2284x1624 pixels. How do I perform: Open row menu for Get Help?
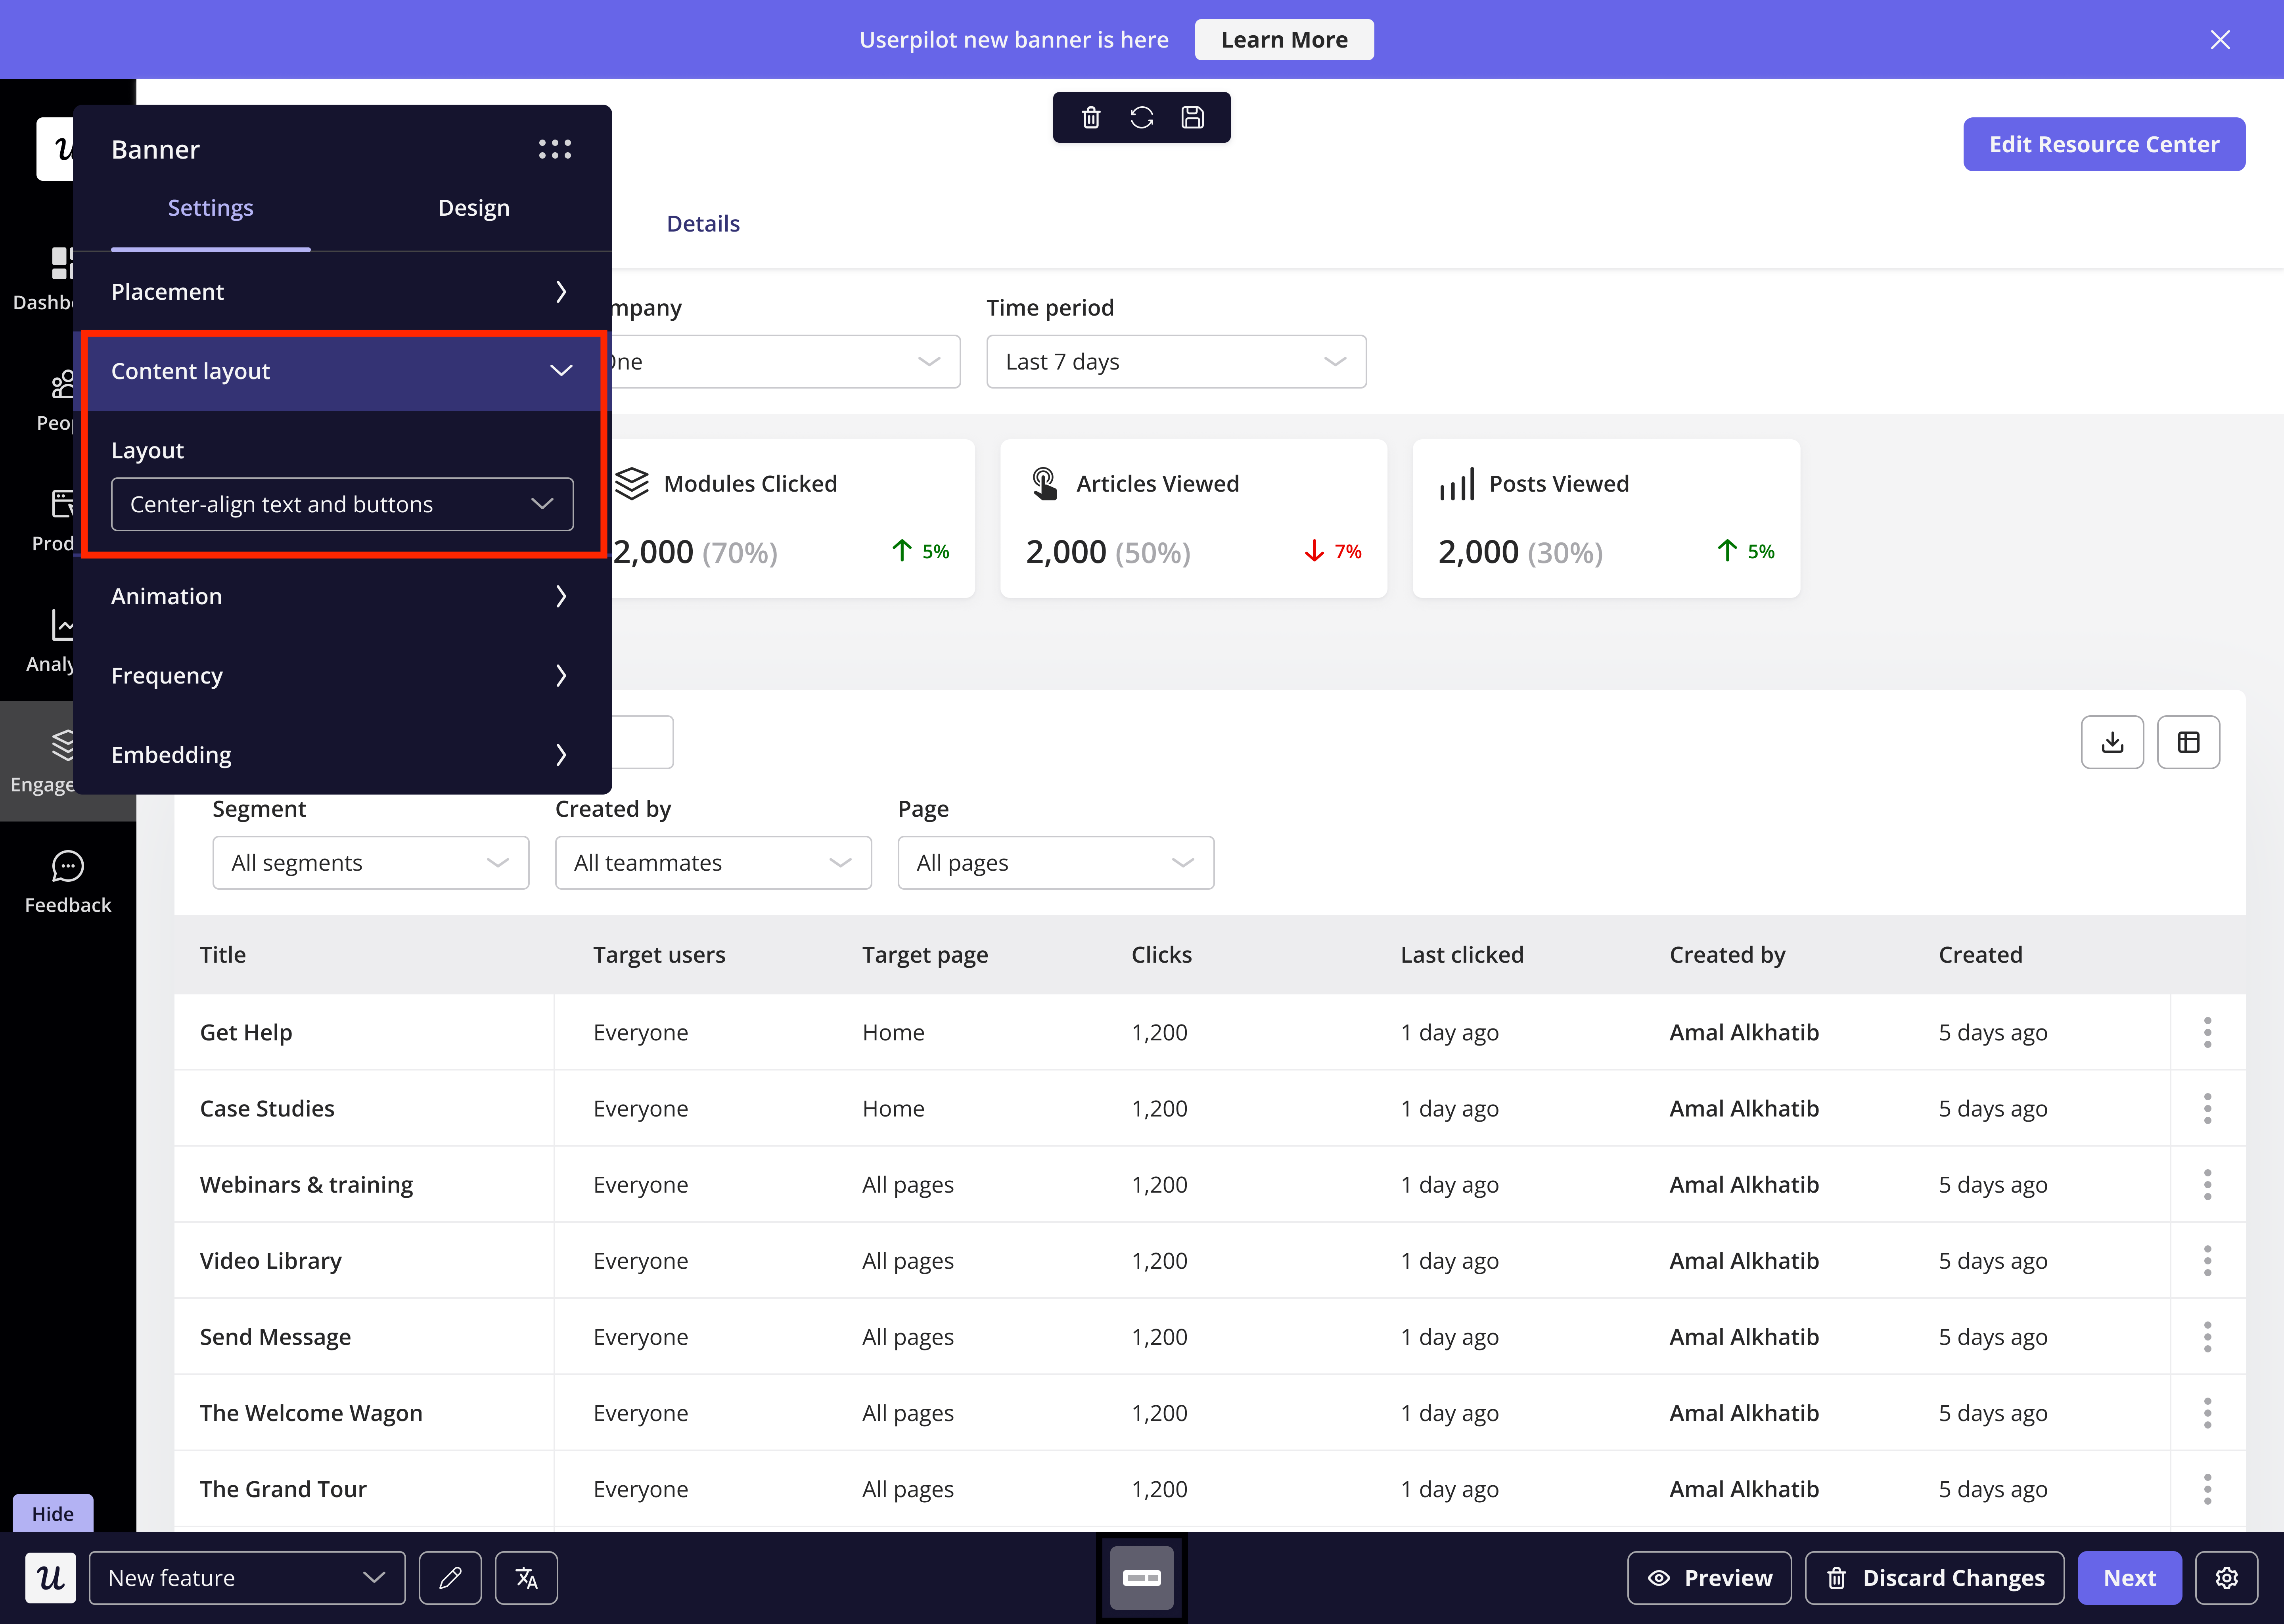2207,1033
